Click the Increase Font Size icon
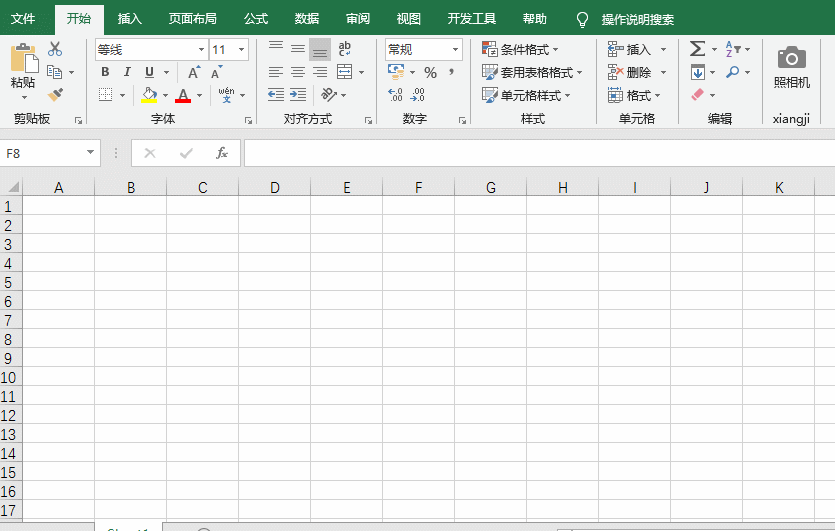Screen dimensions: 835x531 (194, 72)
